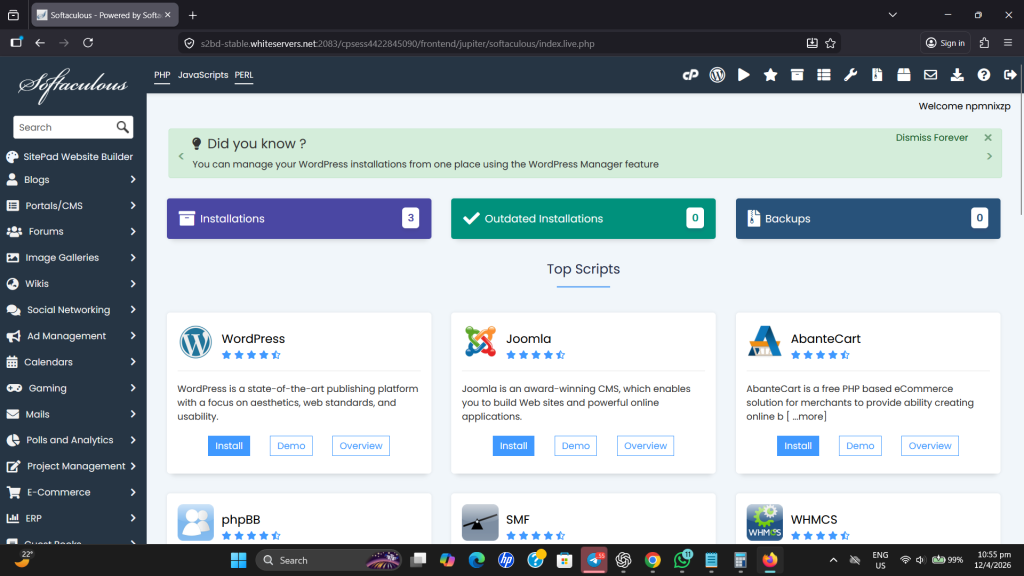The height and width of the screenshot is (576, 1024).
Task: Click the search magnifier icon in sidebar
Action: point(123,127)
